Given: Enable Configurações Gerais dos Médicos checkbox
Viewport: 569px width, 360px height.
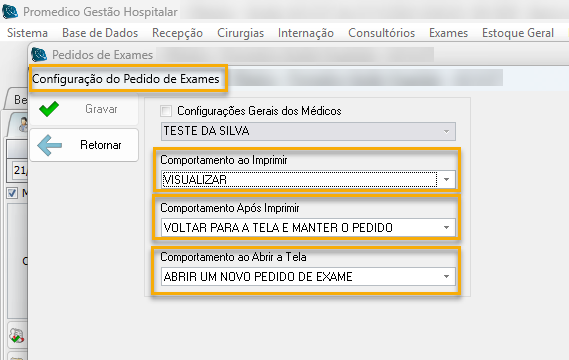Looking at the screenshot, I should (x=166, y=111).
